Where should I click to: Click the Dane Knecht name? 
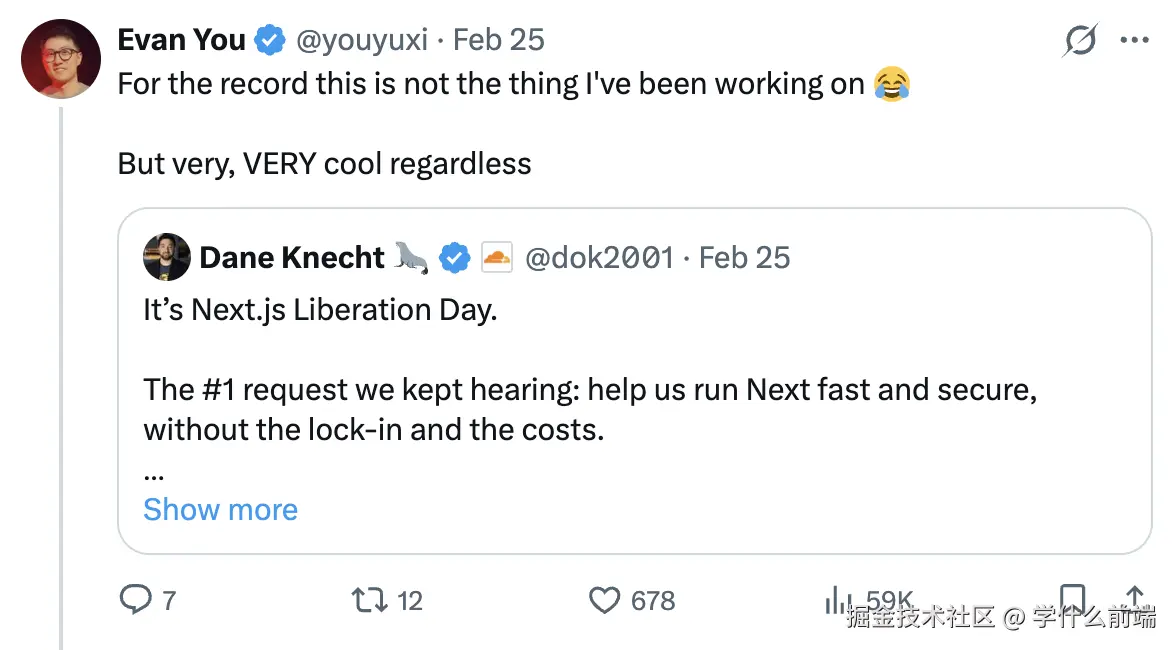[x=291, y=258]
